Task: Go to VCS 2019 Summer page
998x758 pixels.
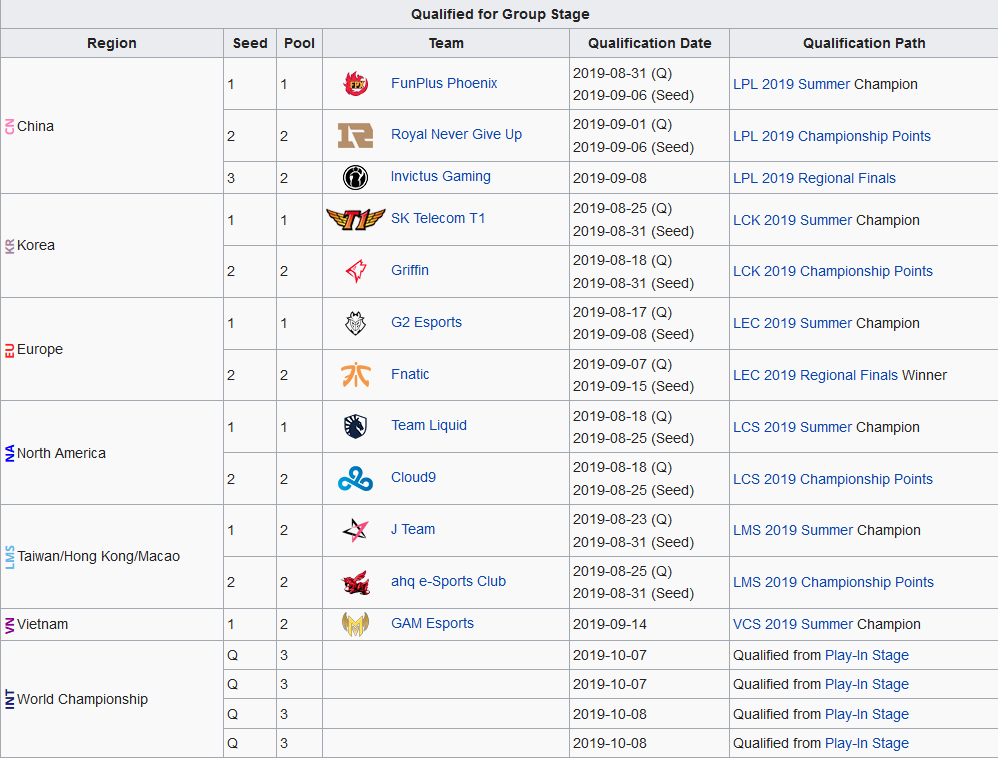Action: pos(793,624)
